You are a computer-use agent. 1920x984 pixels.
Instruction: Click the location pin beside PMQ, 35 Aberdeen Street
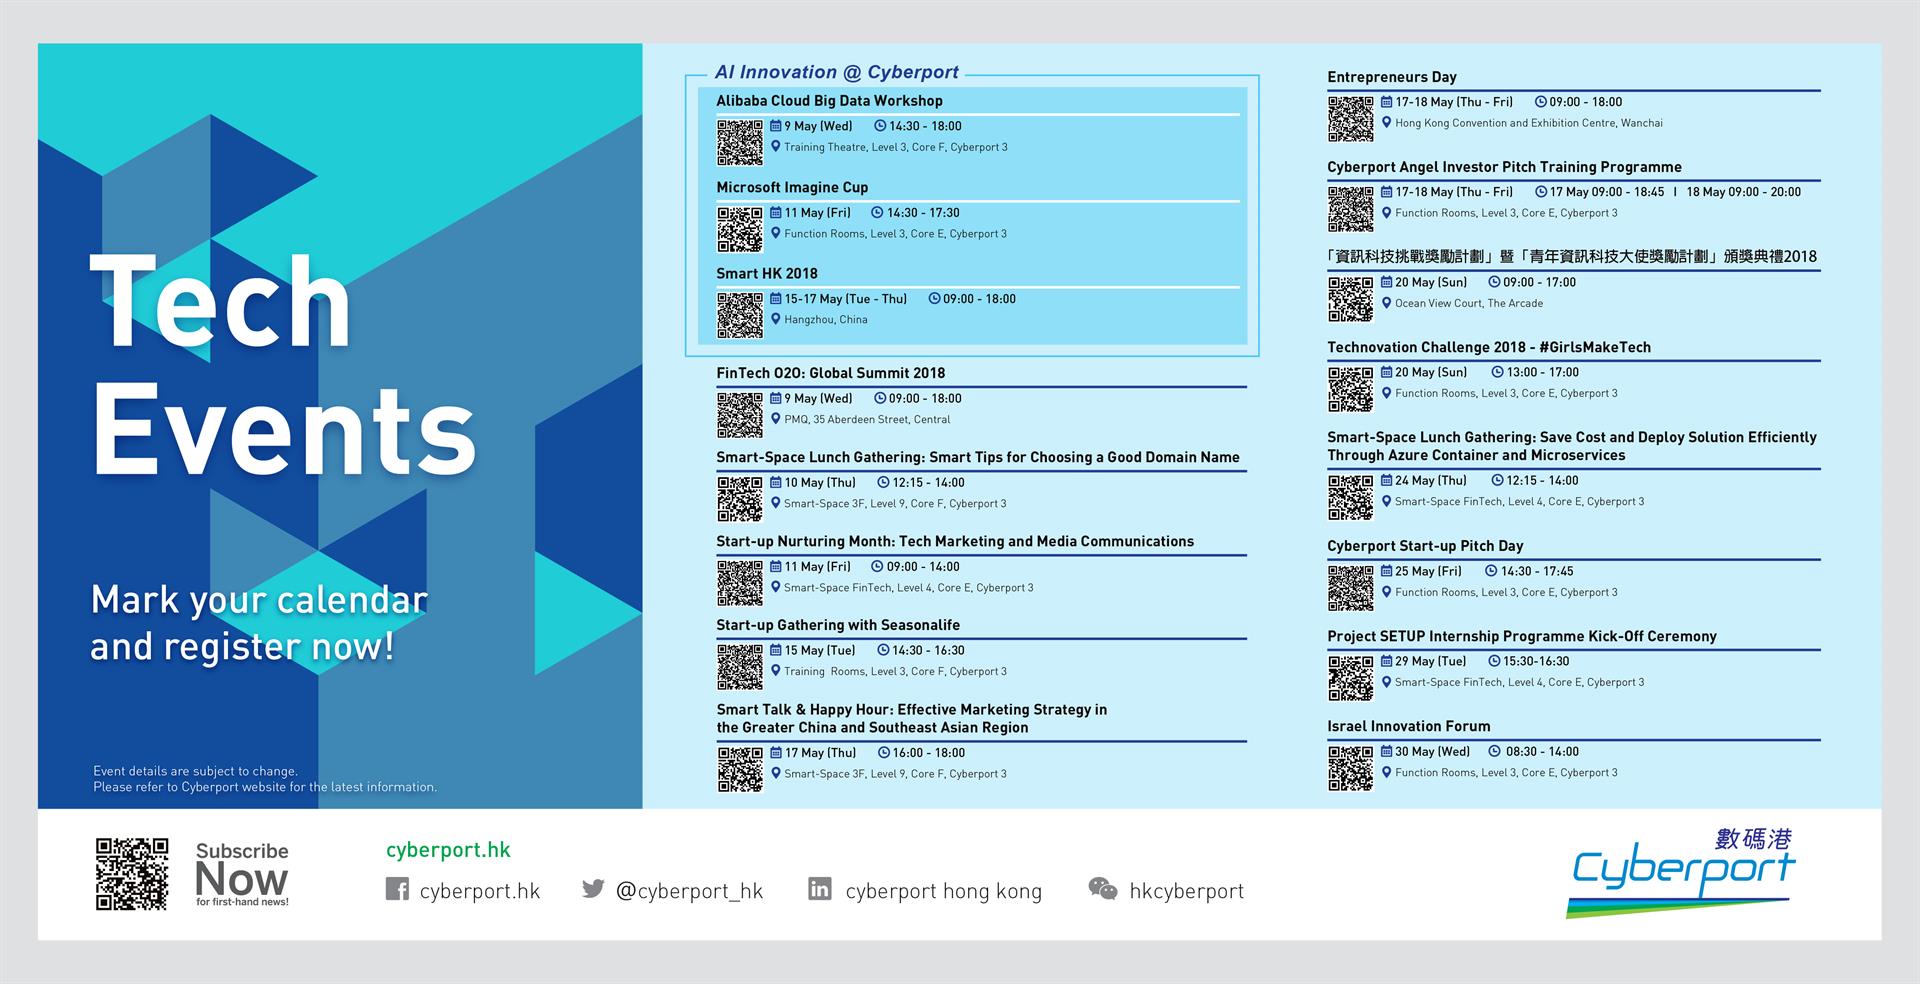(775, 419)
